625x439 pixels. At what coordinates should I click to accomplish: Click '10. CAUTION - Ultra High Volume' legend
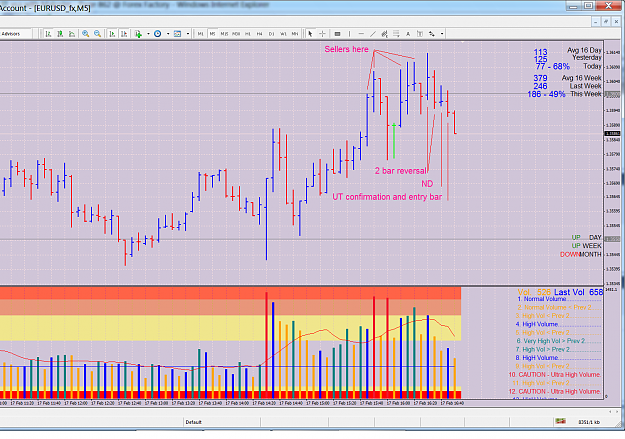point(554,374)
